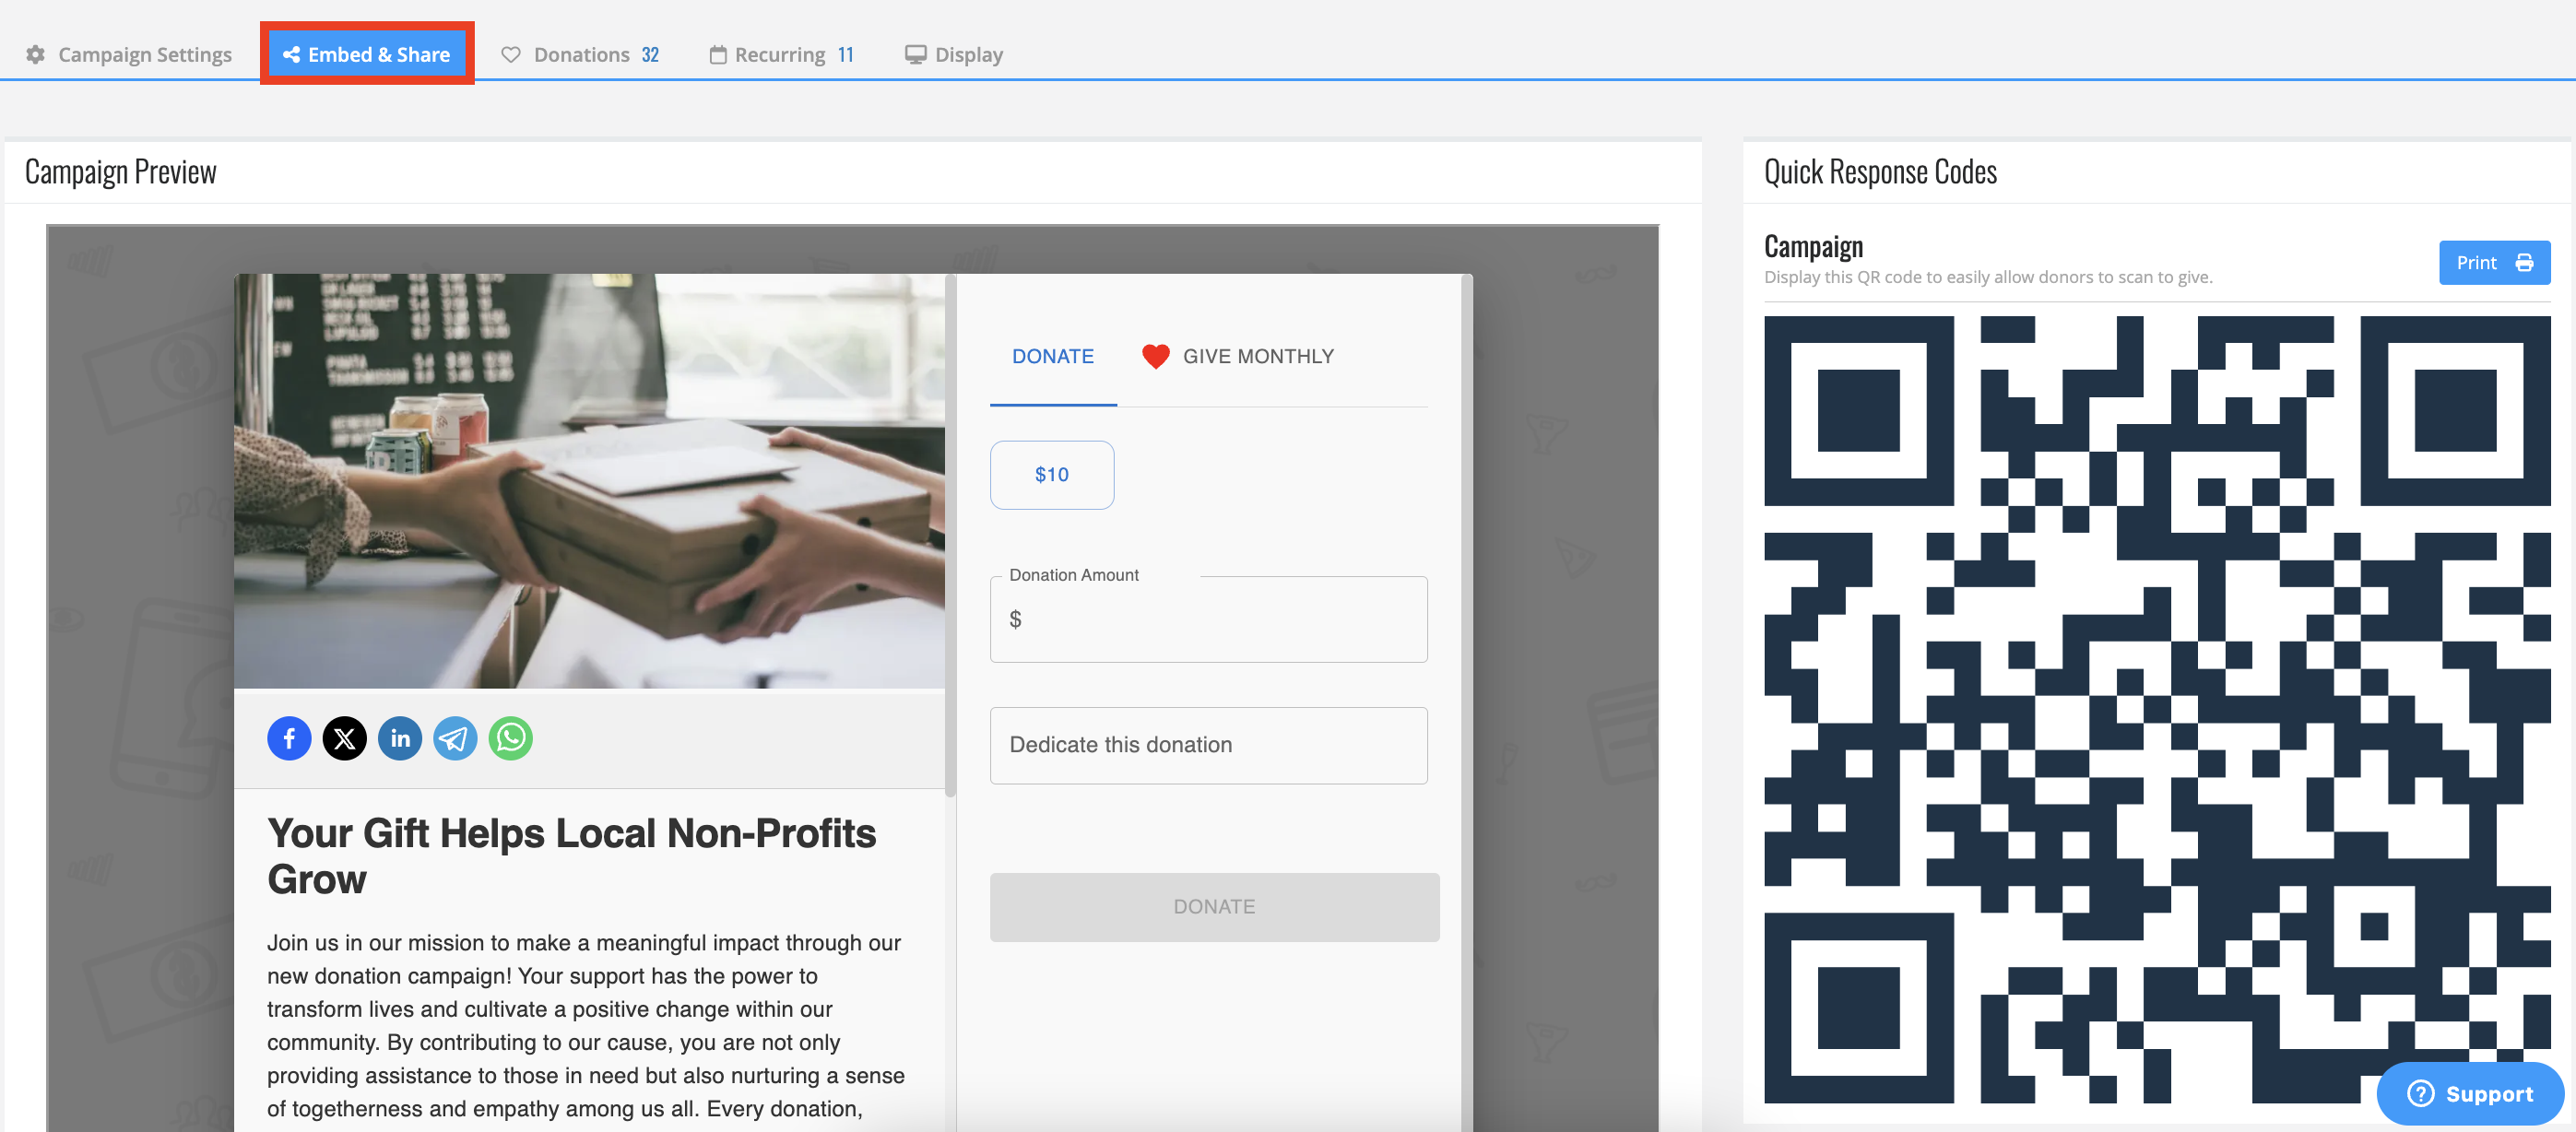
Task: Open the Support help widget
Action: [x=2470, y=1093]
